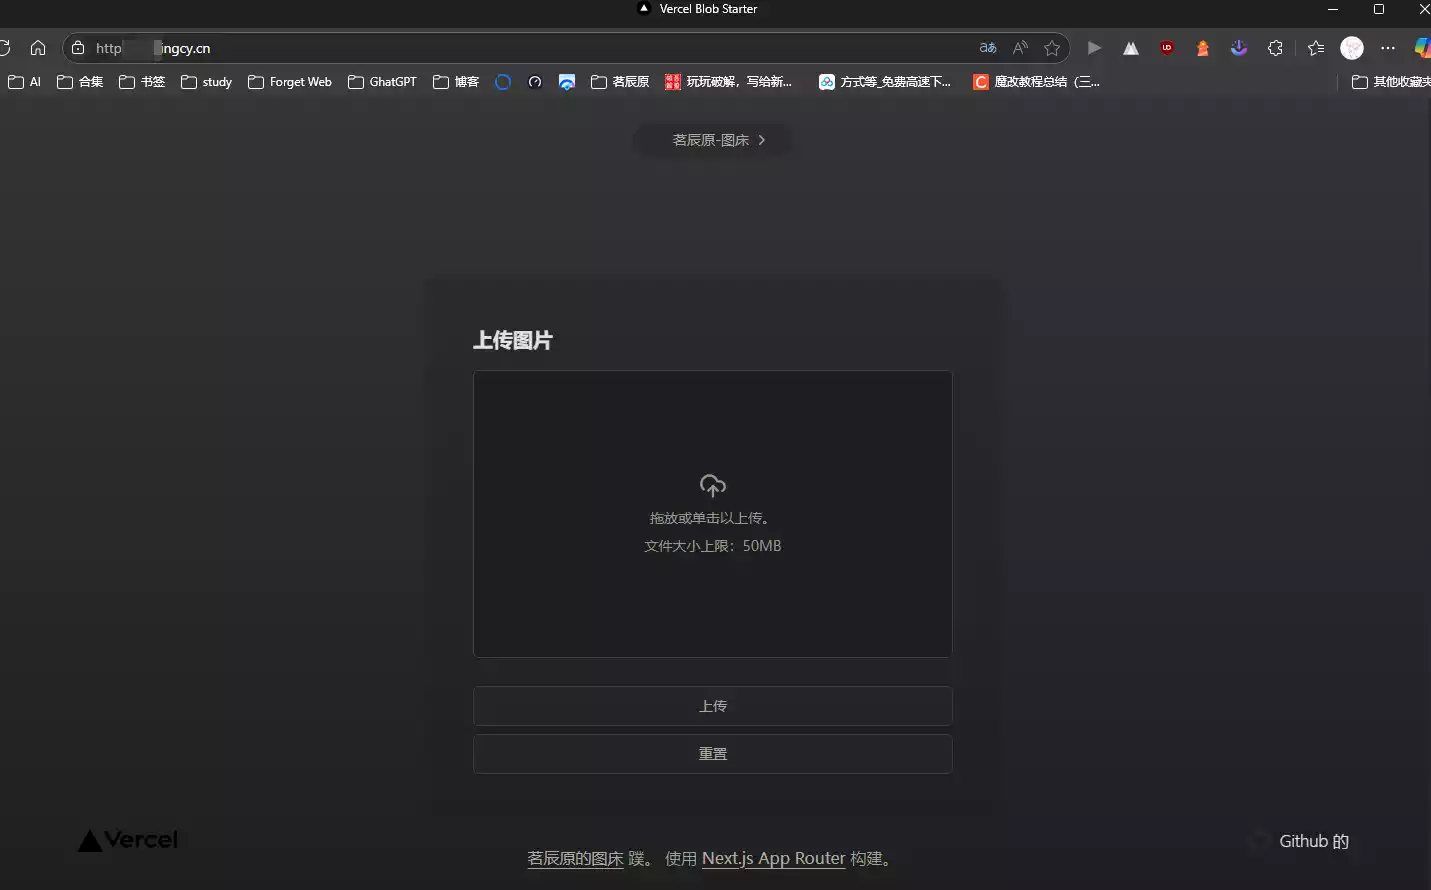
Task: Click the user profile avatar
Action: point(1352,48)
